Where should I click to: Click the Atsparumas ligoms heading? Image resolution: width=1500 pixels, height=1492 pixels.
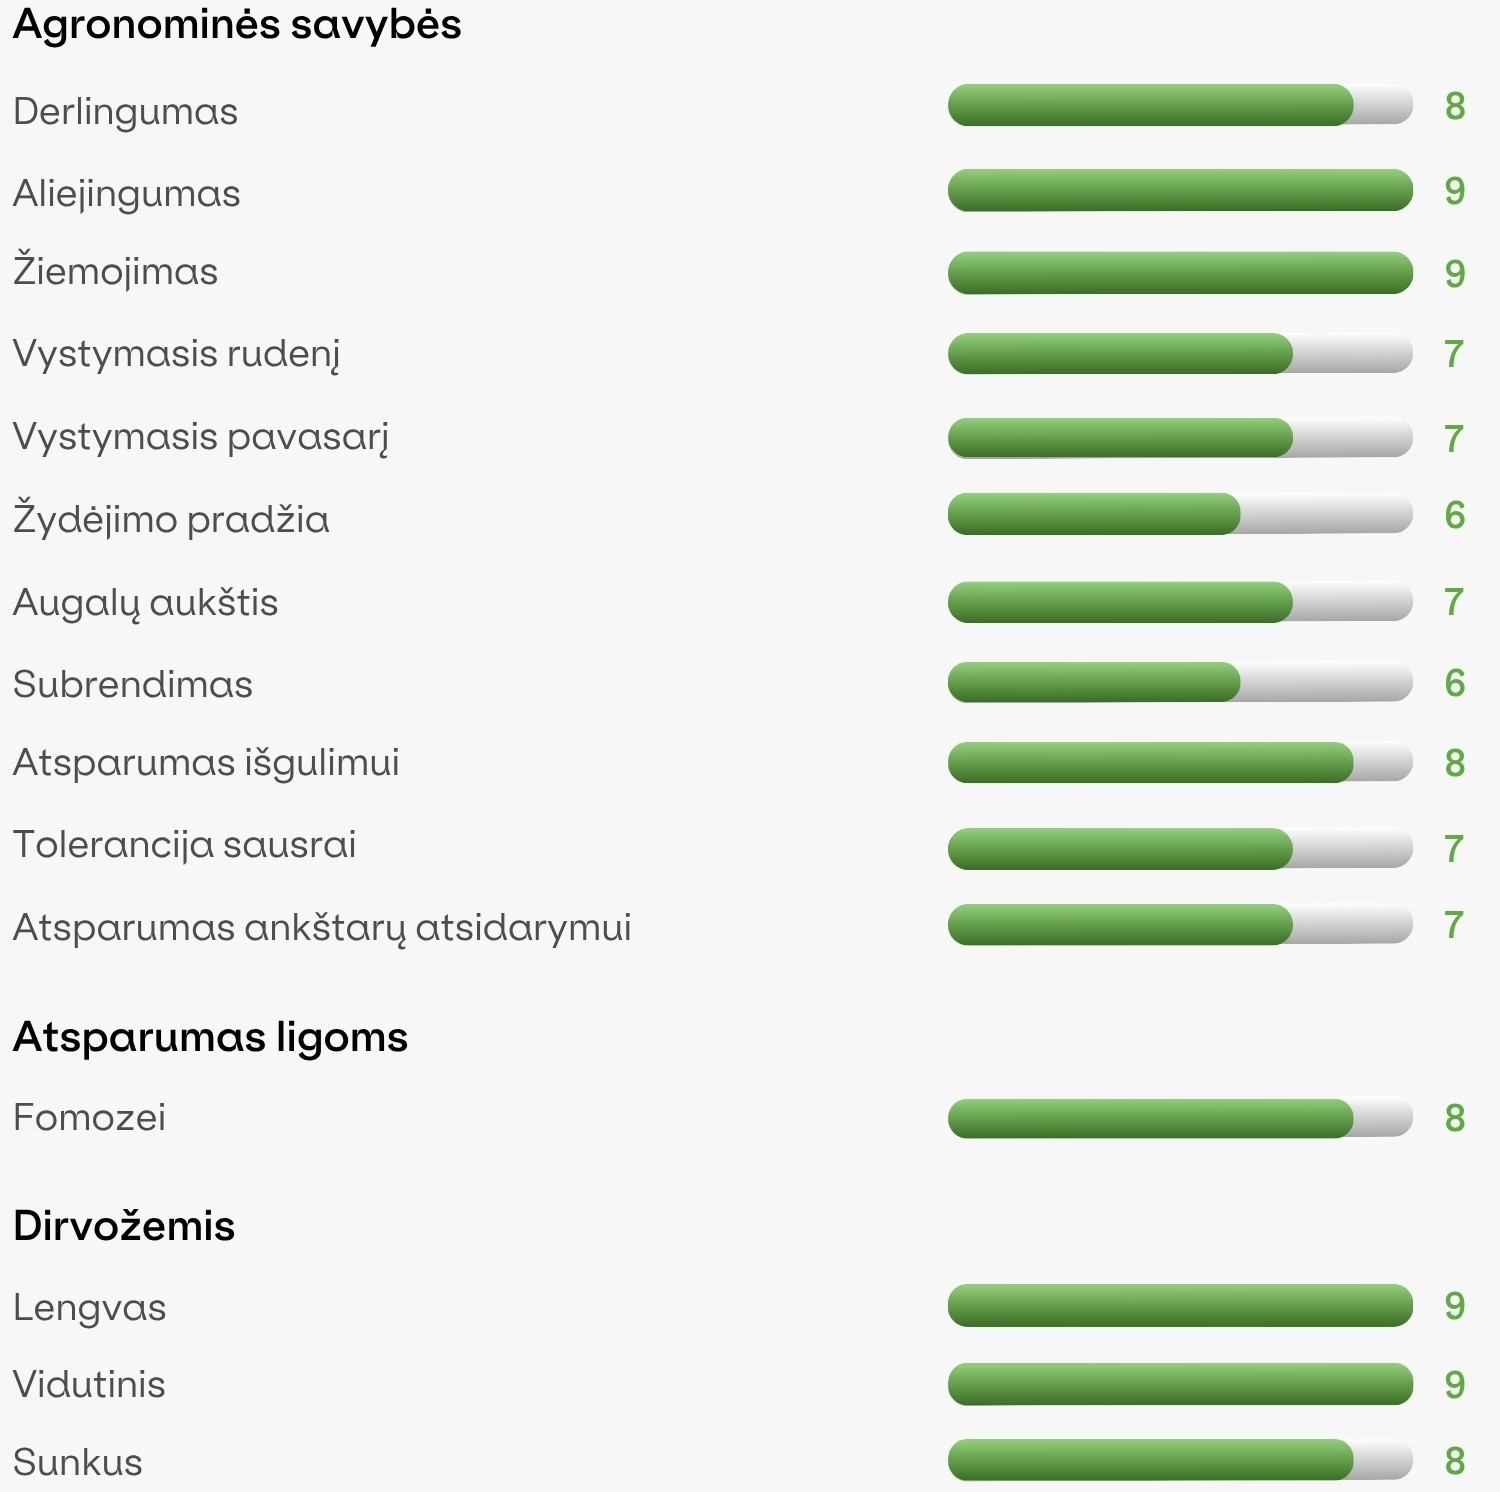tap(210, 1038)
